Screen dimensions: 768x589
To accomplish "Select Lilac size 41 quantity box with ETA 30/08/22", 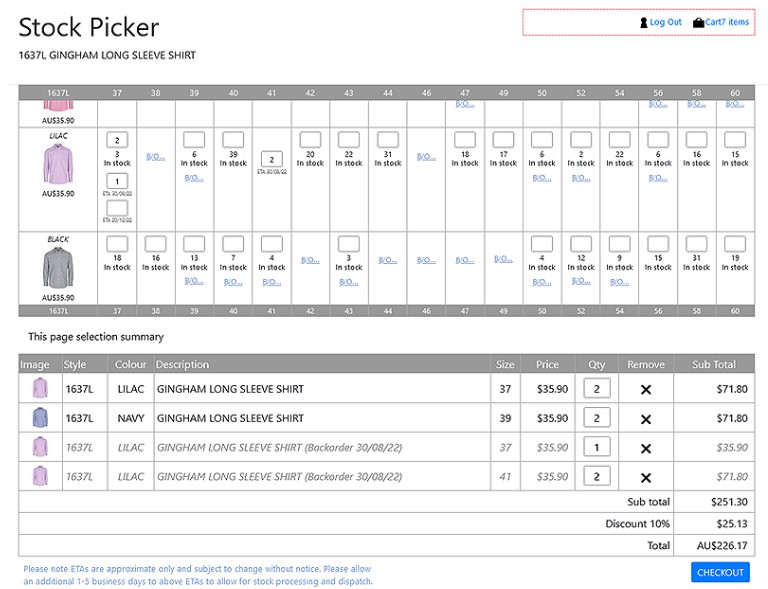I will tap(271, 158).
